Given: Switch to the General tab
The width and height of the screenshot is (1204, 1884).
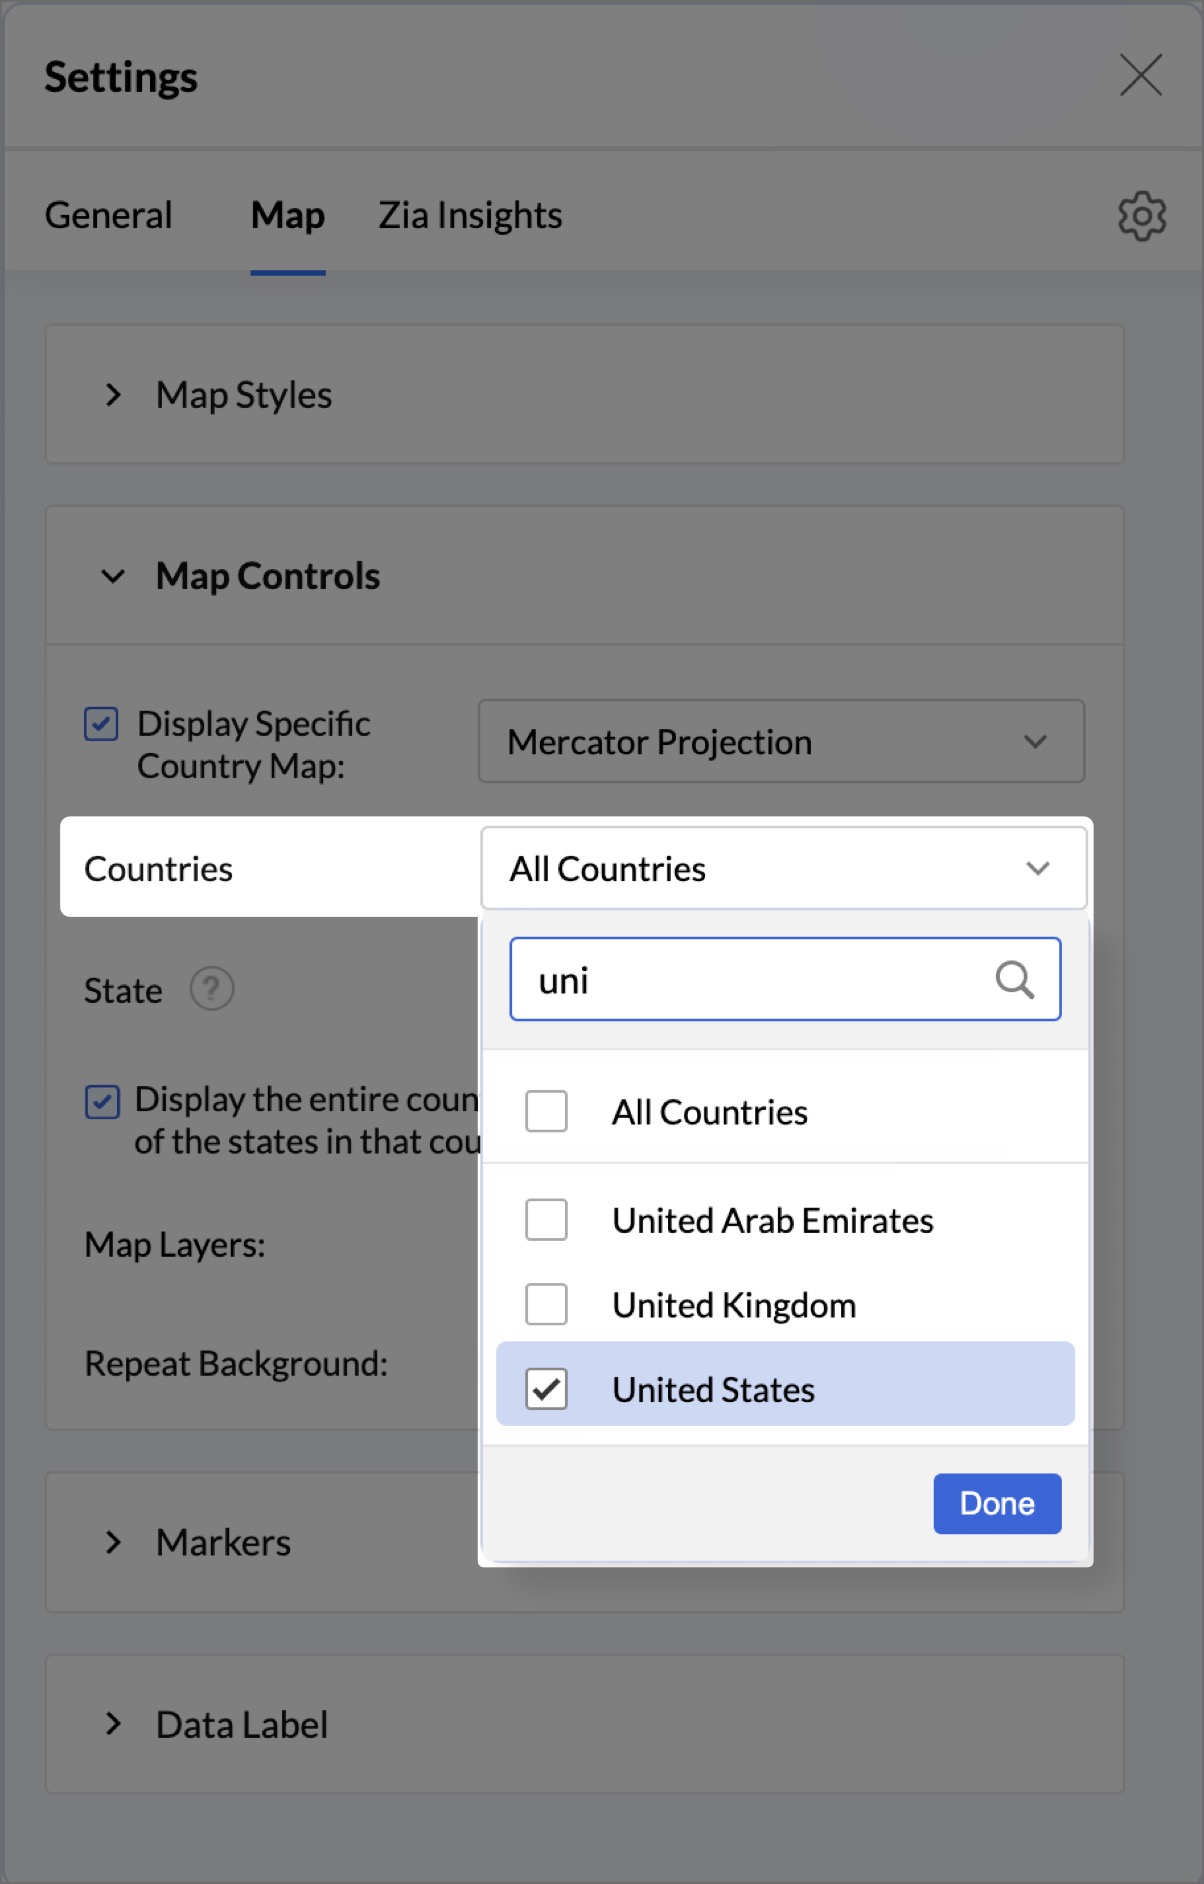Looking at the screenshot, I should 109,216.
